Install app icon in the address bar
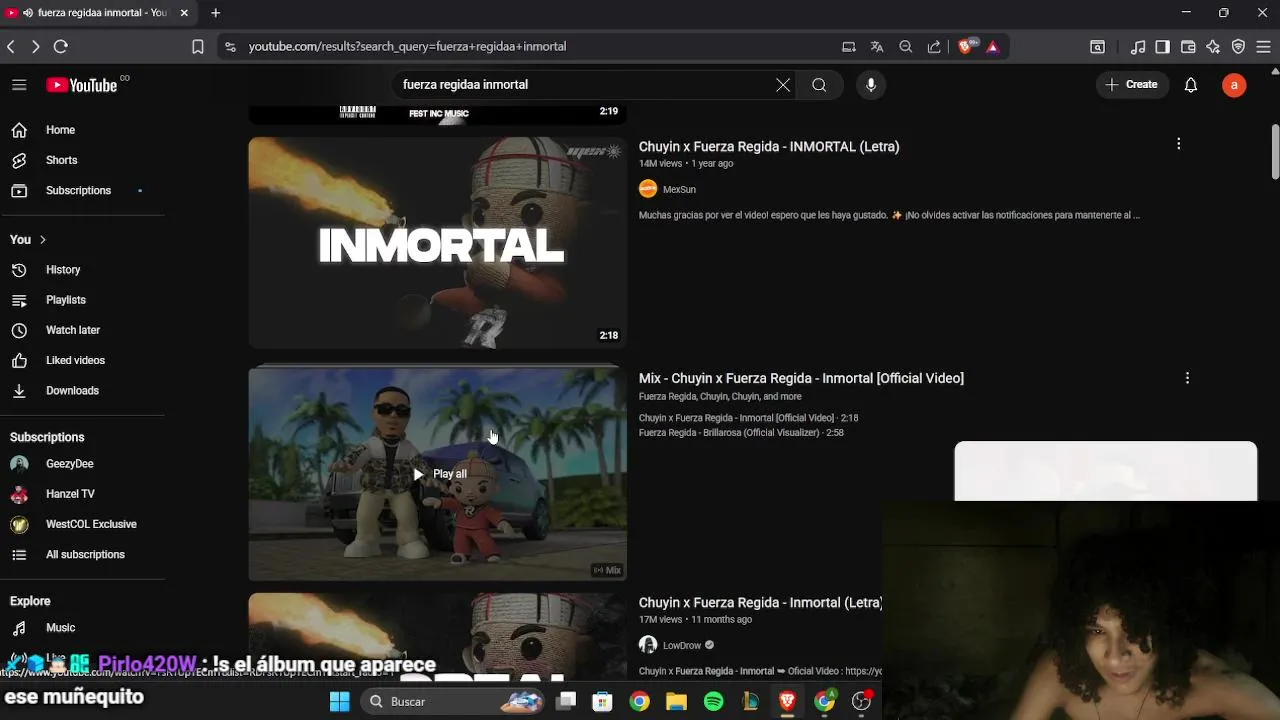The image size is (1280, 720). (x=849, y=47)
